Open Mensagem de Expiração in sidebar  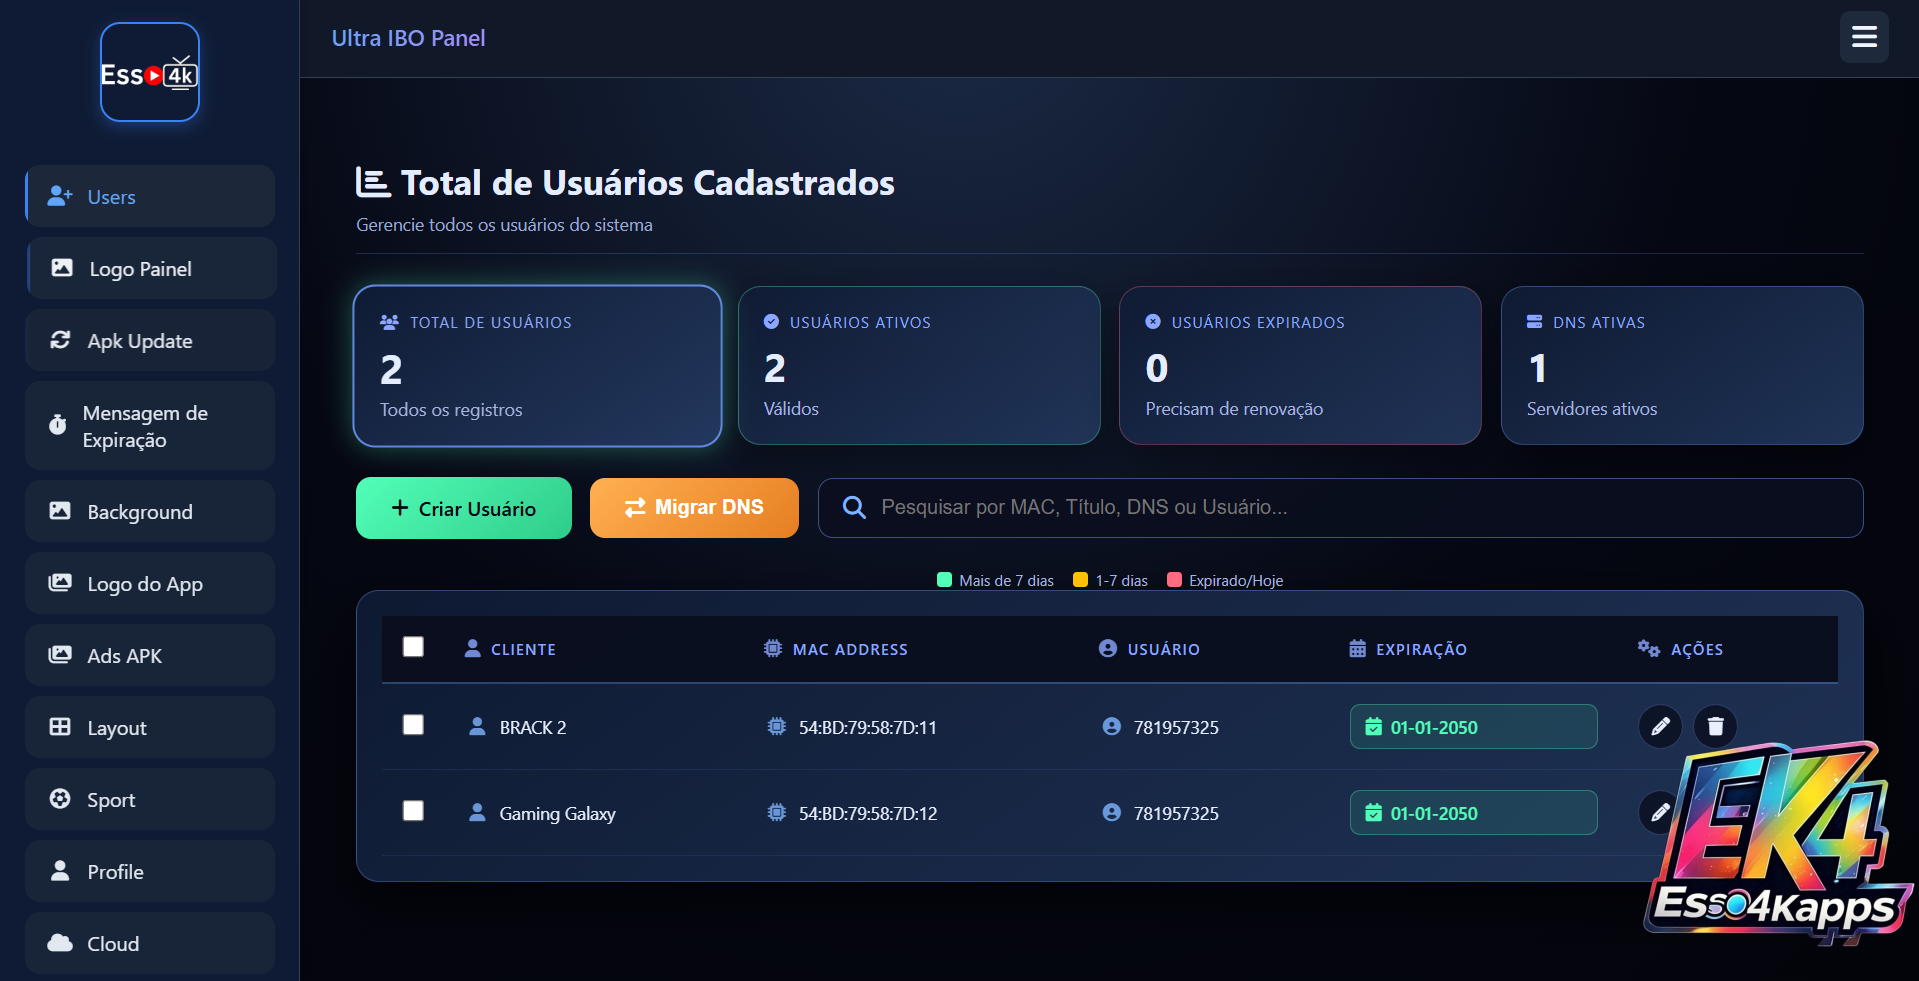(x=150, y=426)
